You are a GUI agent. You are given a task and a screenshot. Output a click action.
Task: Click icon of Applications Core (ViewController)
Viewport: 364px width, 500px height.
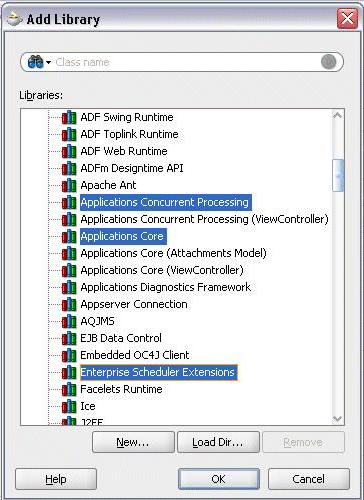click(x=69, y=270)
